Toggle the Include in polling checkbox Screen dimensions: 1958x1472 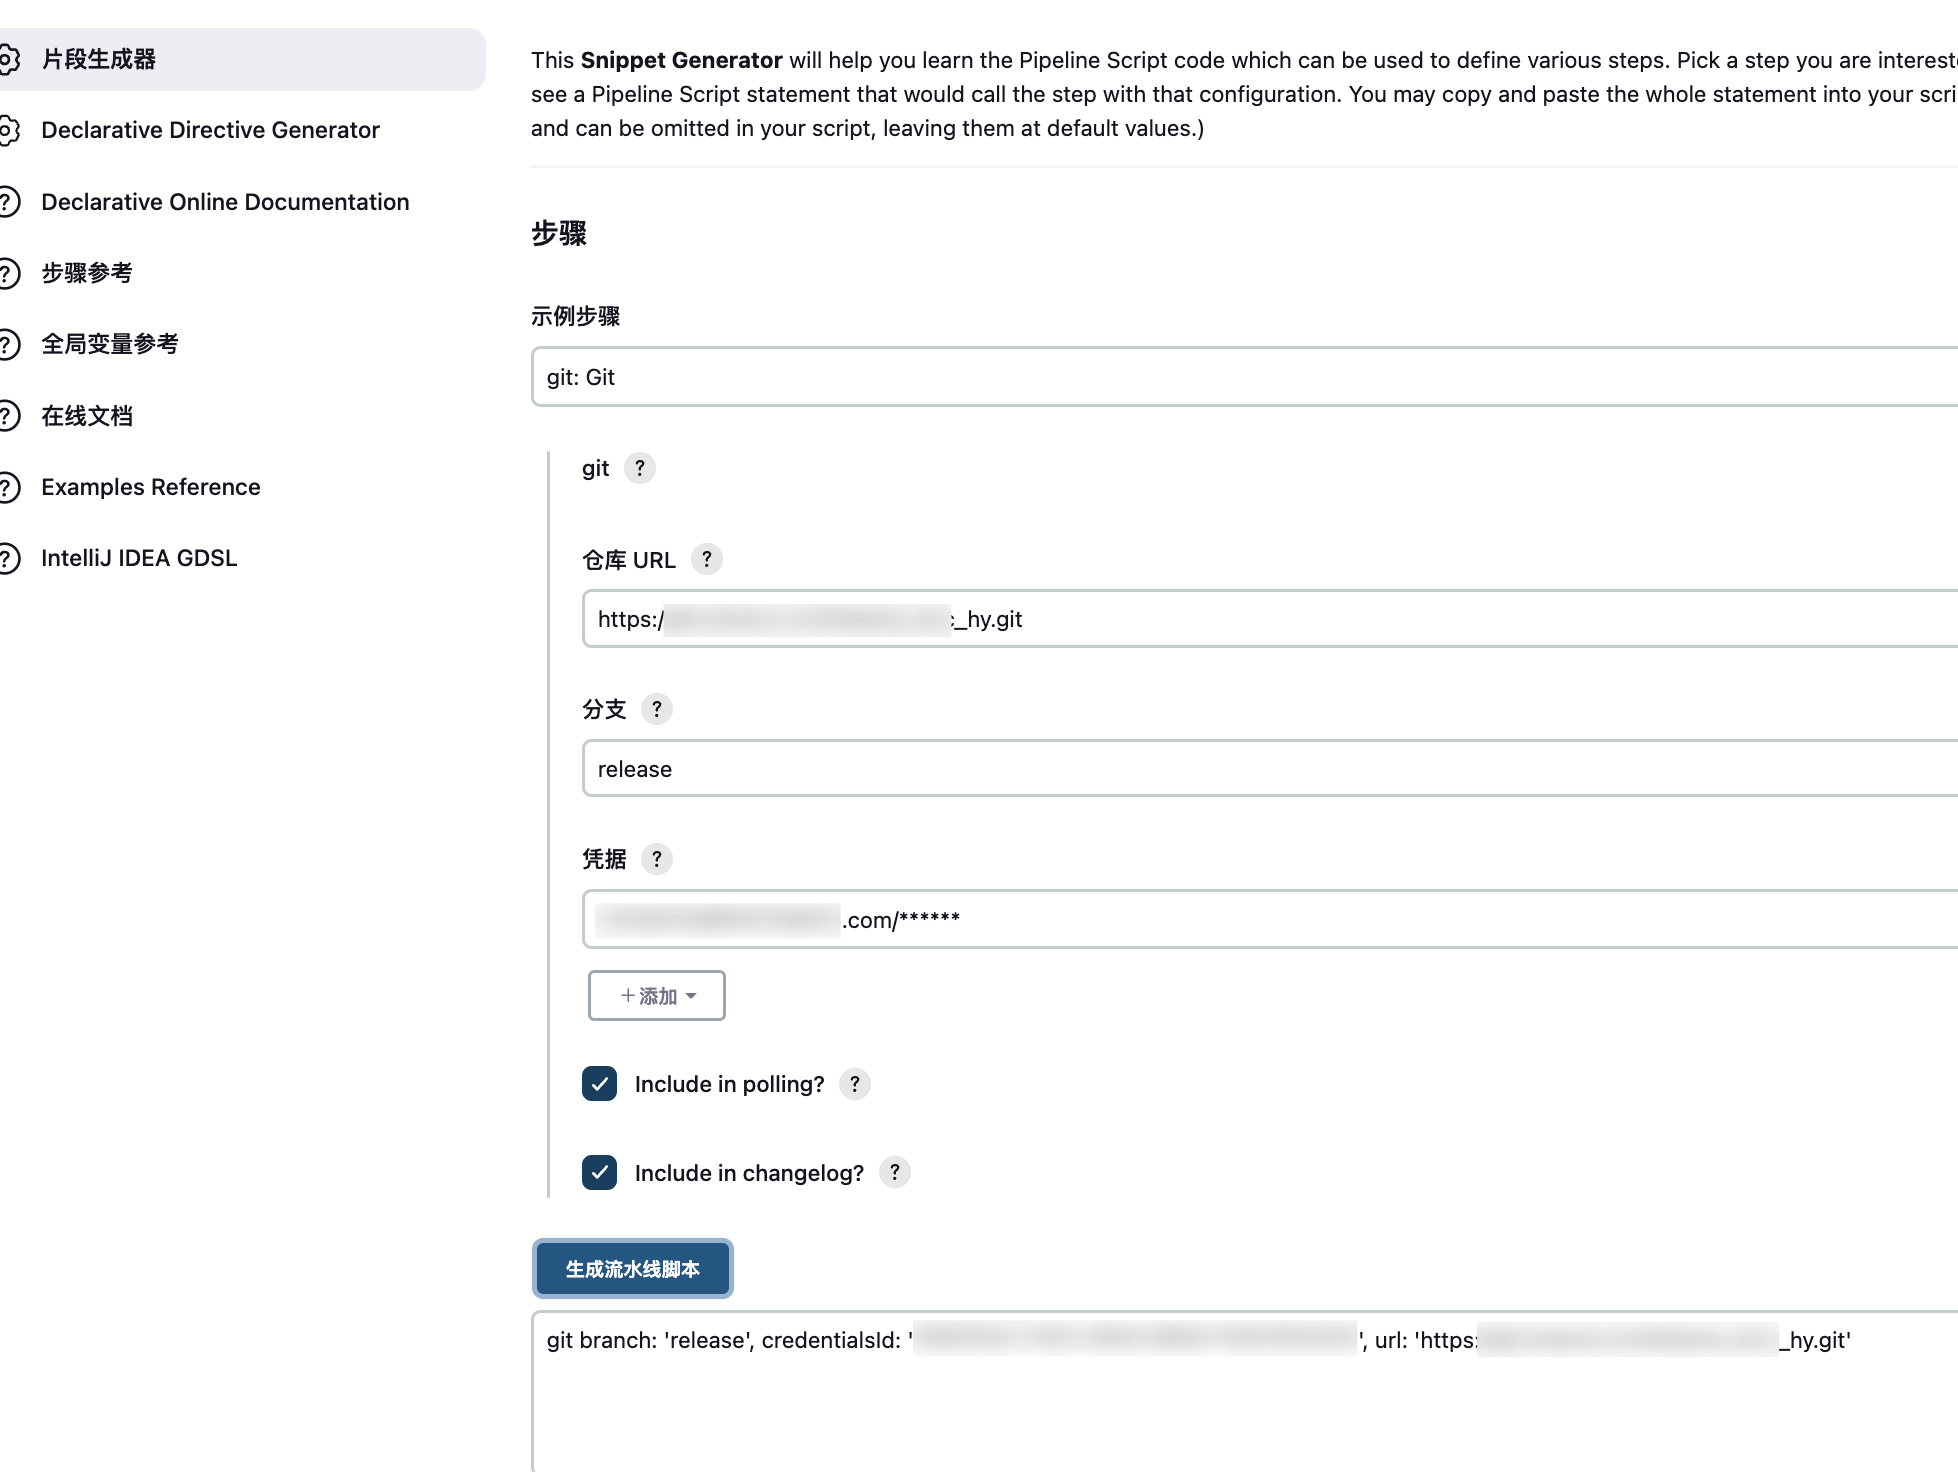tap(600, 1084)
